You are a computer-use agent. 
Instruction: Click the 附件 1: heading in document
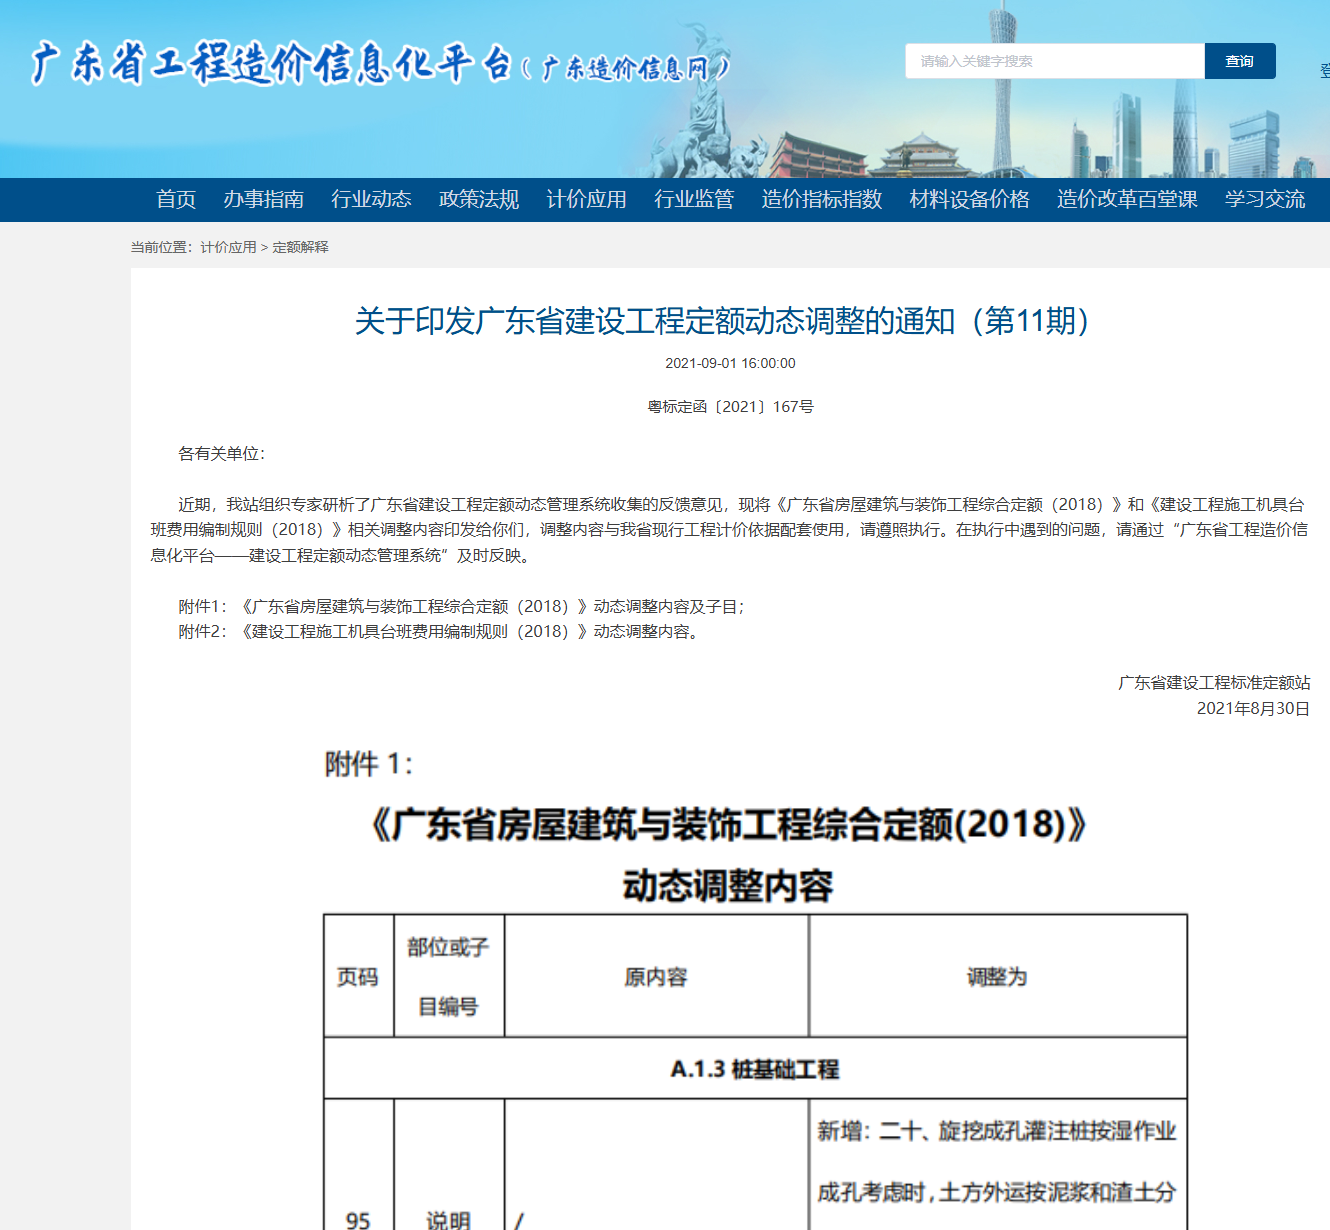point(369,765)
